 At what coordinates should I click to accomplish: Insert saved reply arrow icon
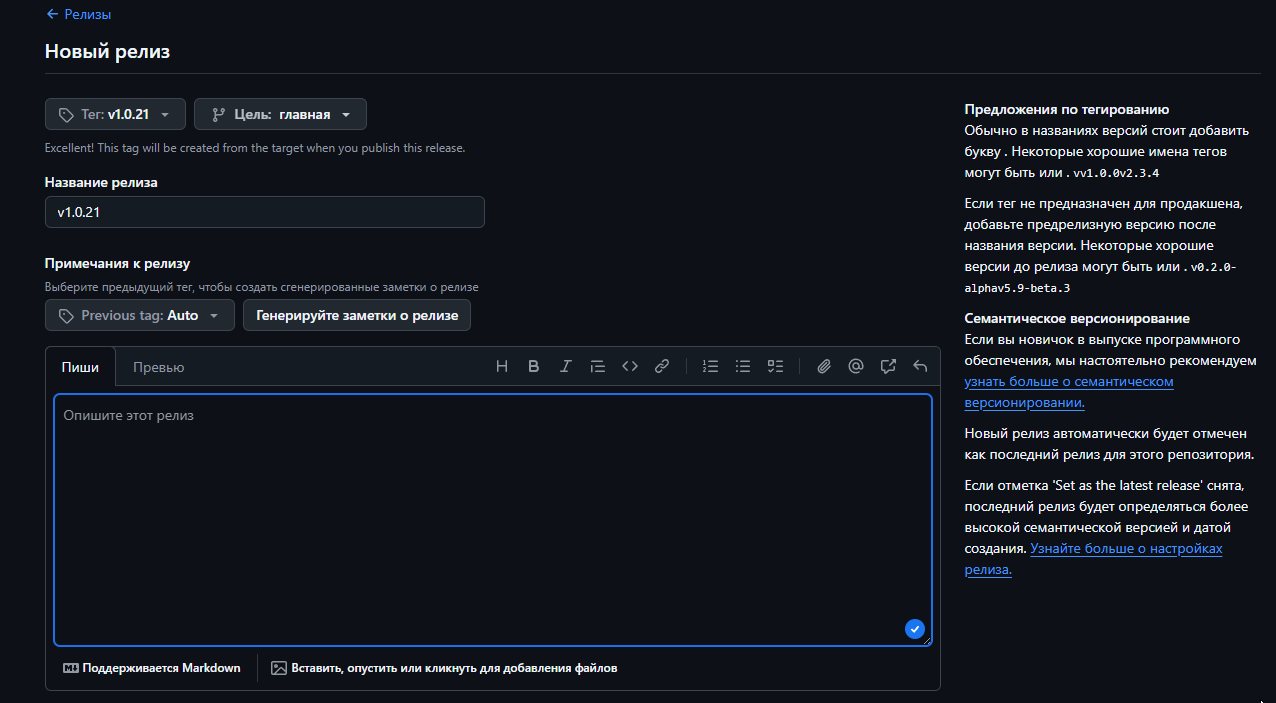[x=920, y=367]
